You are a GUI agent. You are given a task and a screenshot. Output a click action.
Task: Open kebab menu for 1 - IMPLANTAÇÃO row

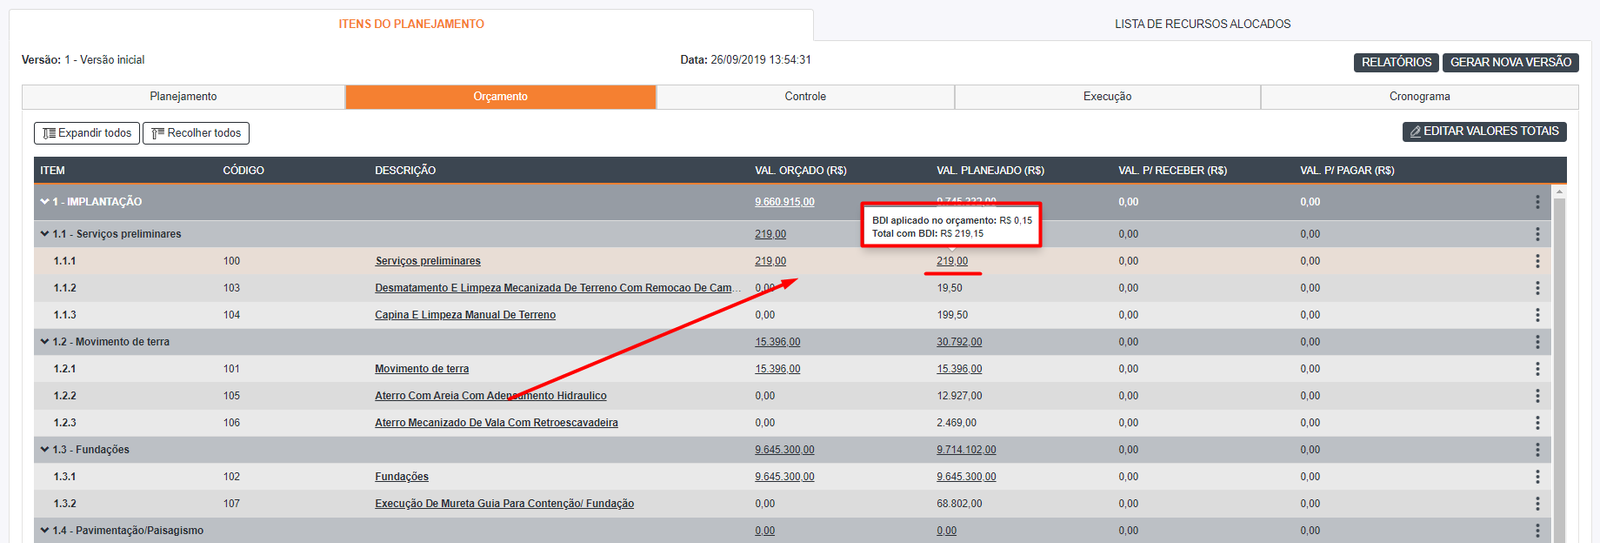[1537, 202]
